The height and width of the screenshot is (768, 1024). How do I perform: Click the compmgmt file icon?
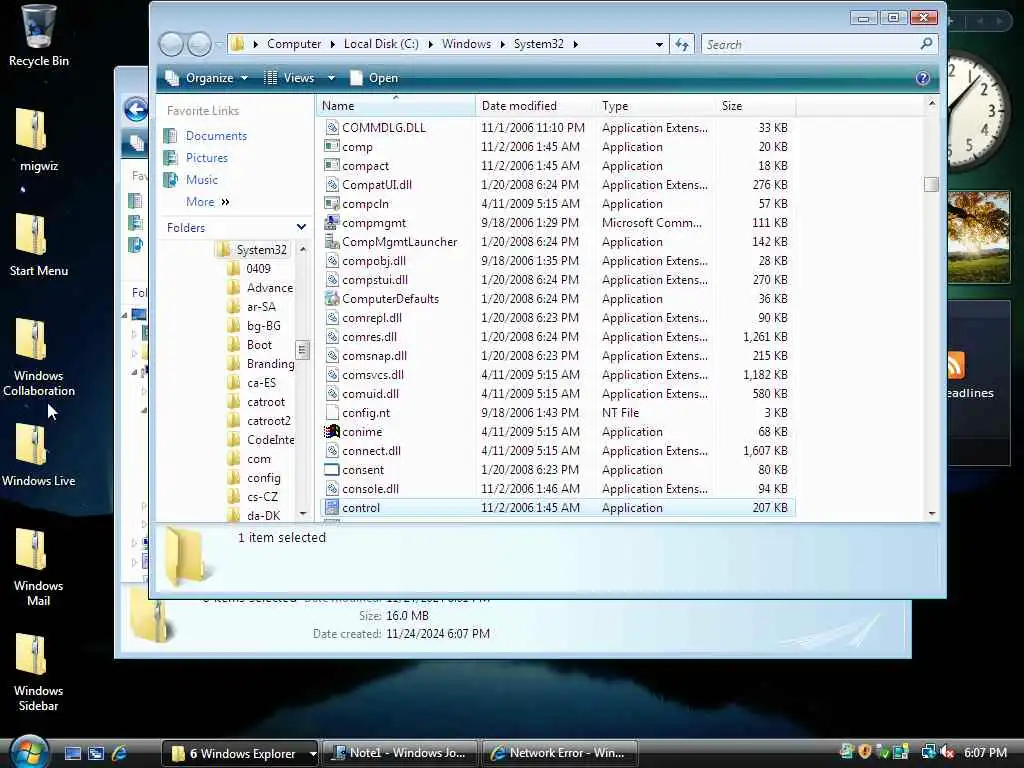click(x=332, y=222)
